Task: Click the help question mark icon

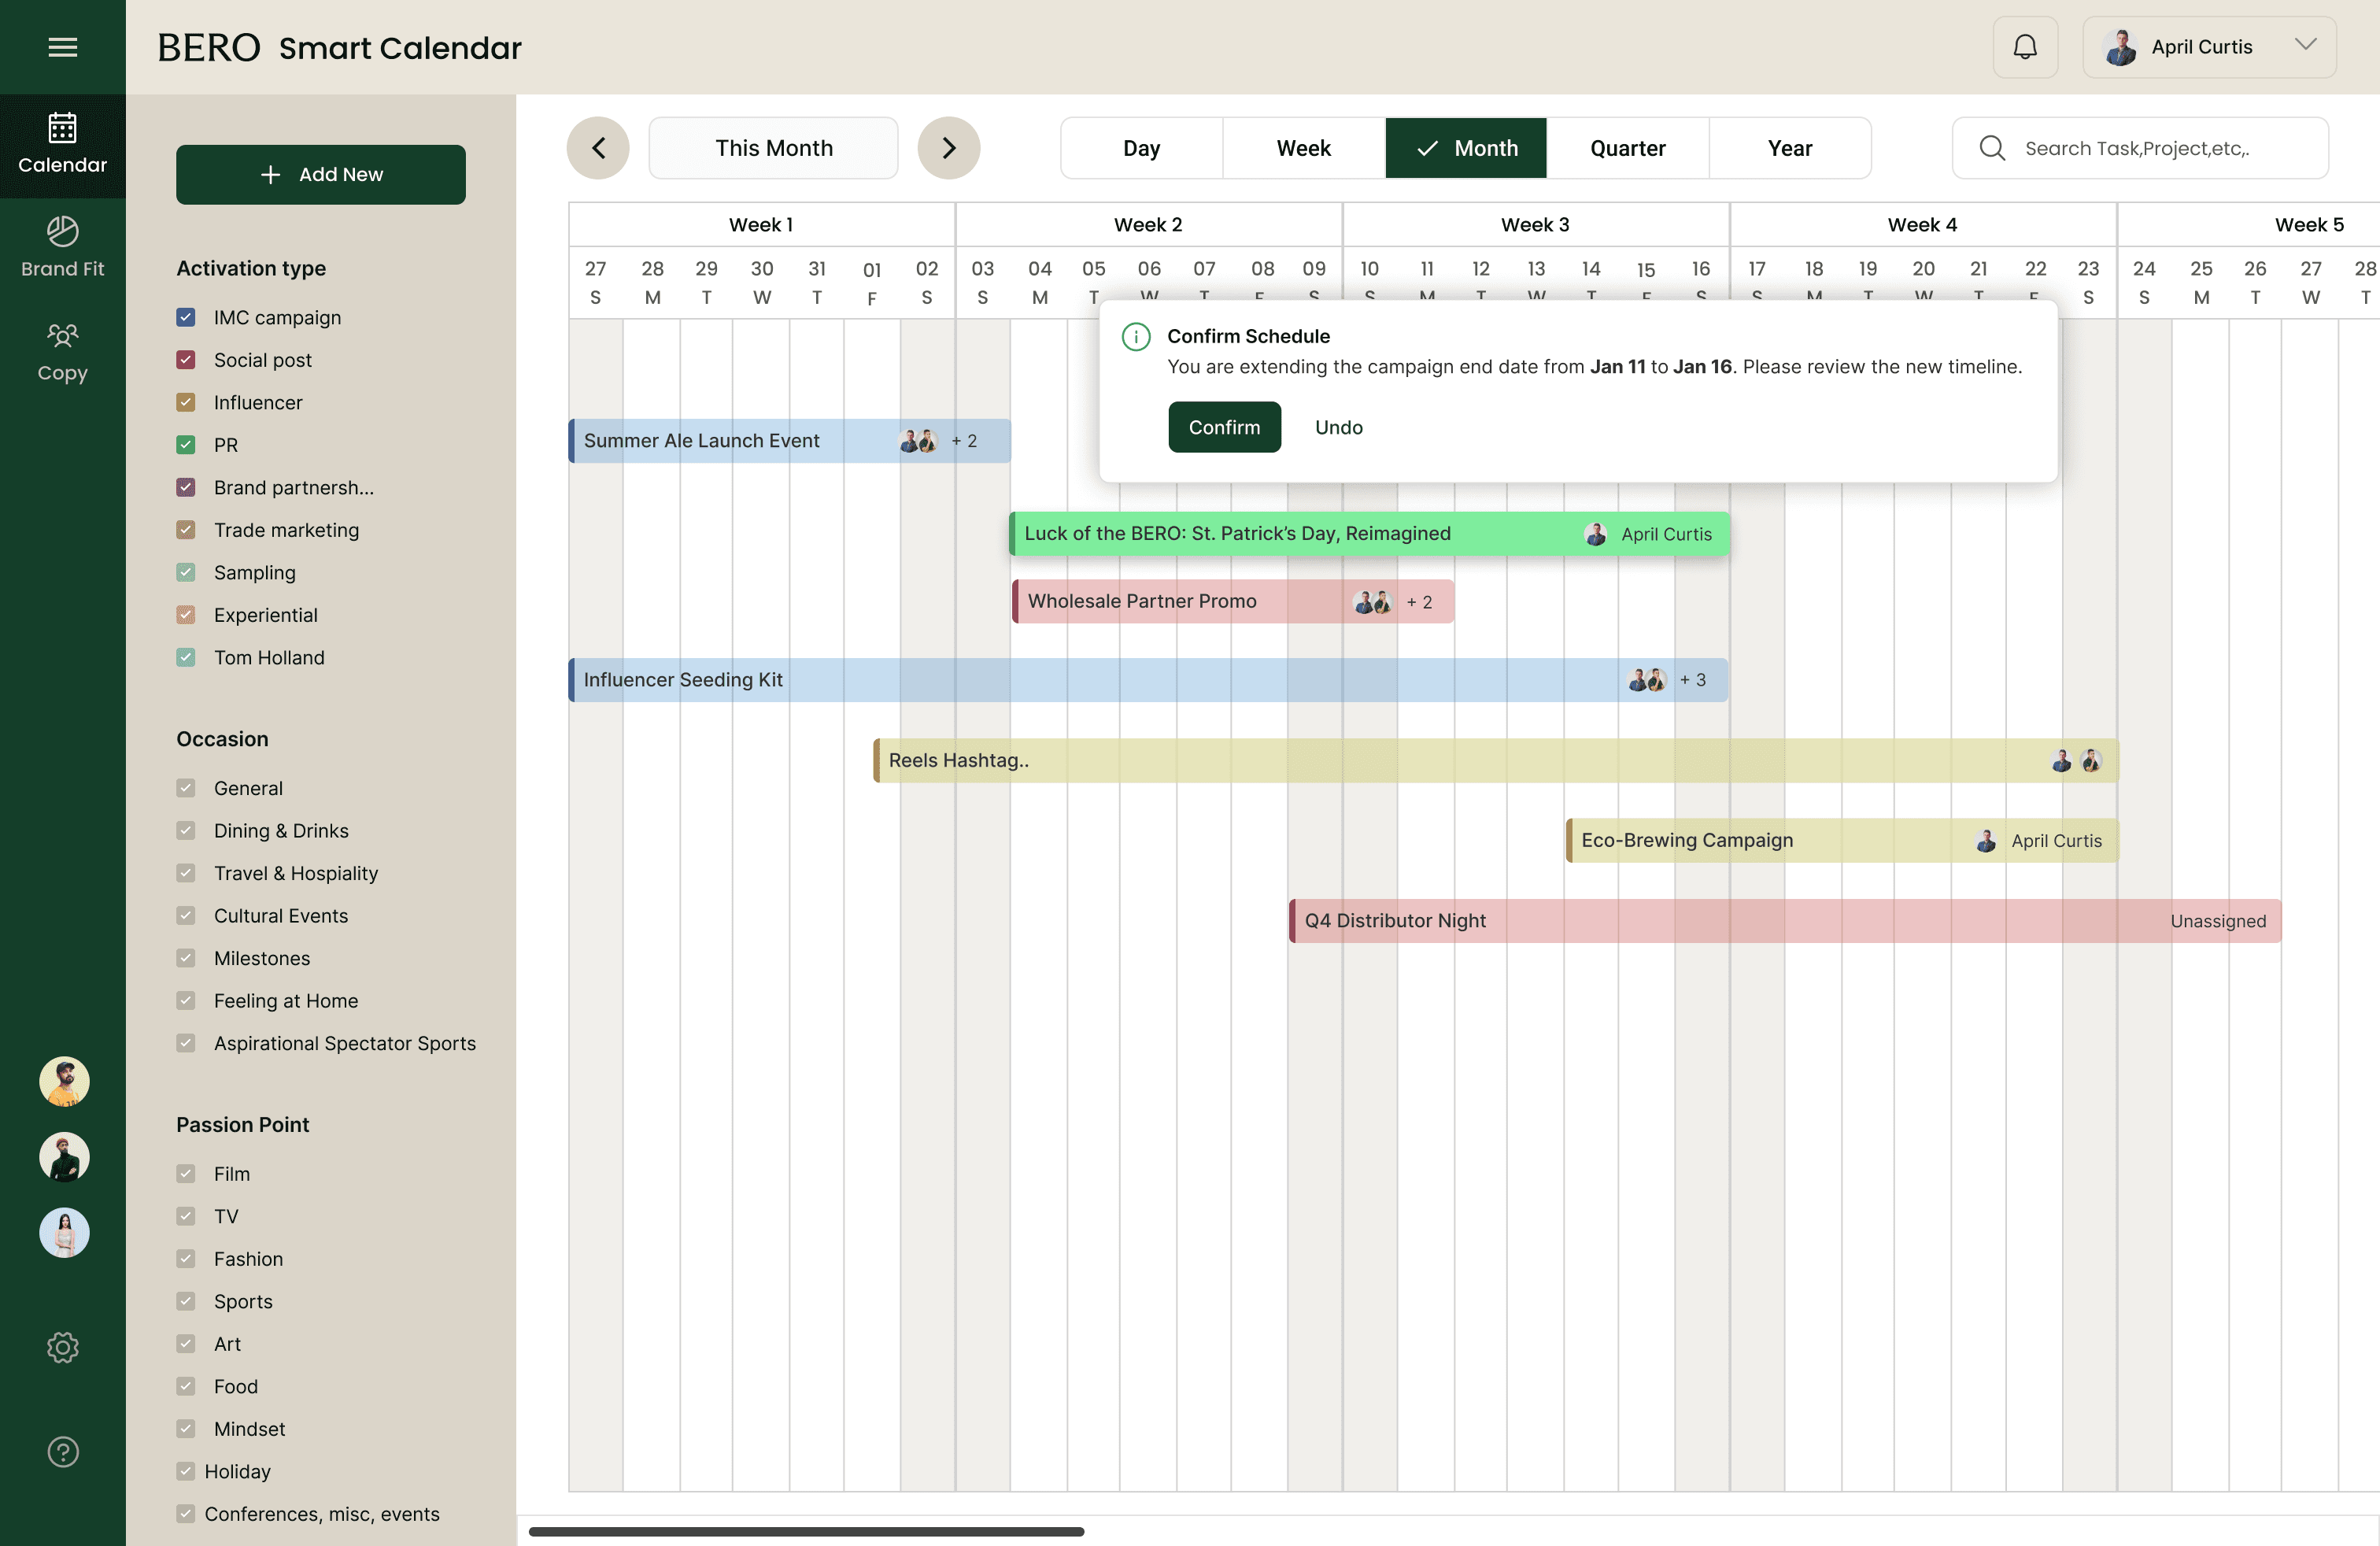Action: (62, 1451)
